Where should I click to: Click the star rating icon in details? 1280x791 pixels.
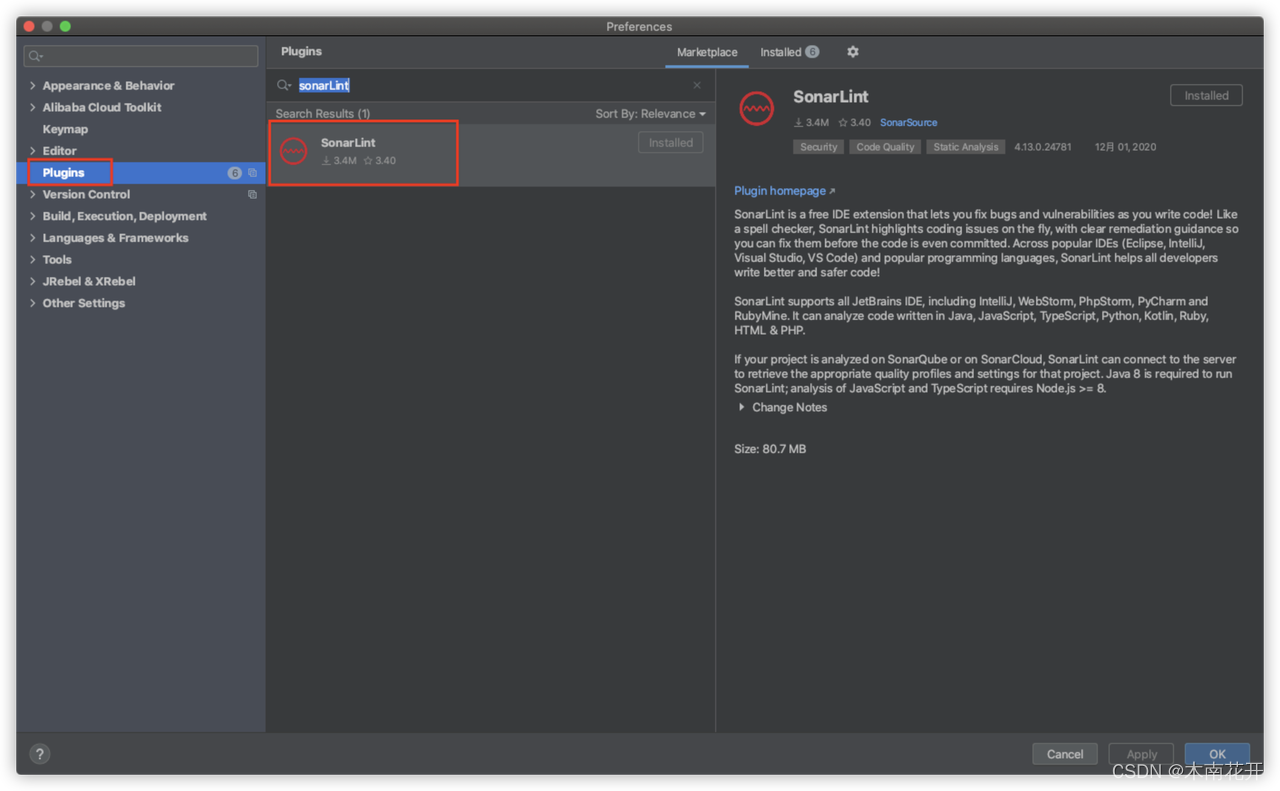click(x=843, y=123)
